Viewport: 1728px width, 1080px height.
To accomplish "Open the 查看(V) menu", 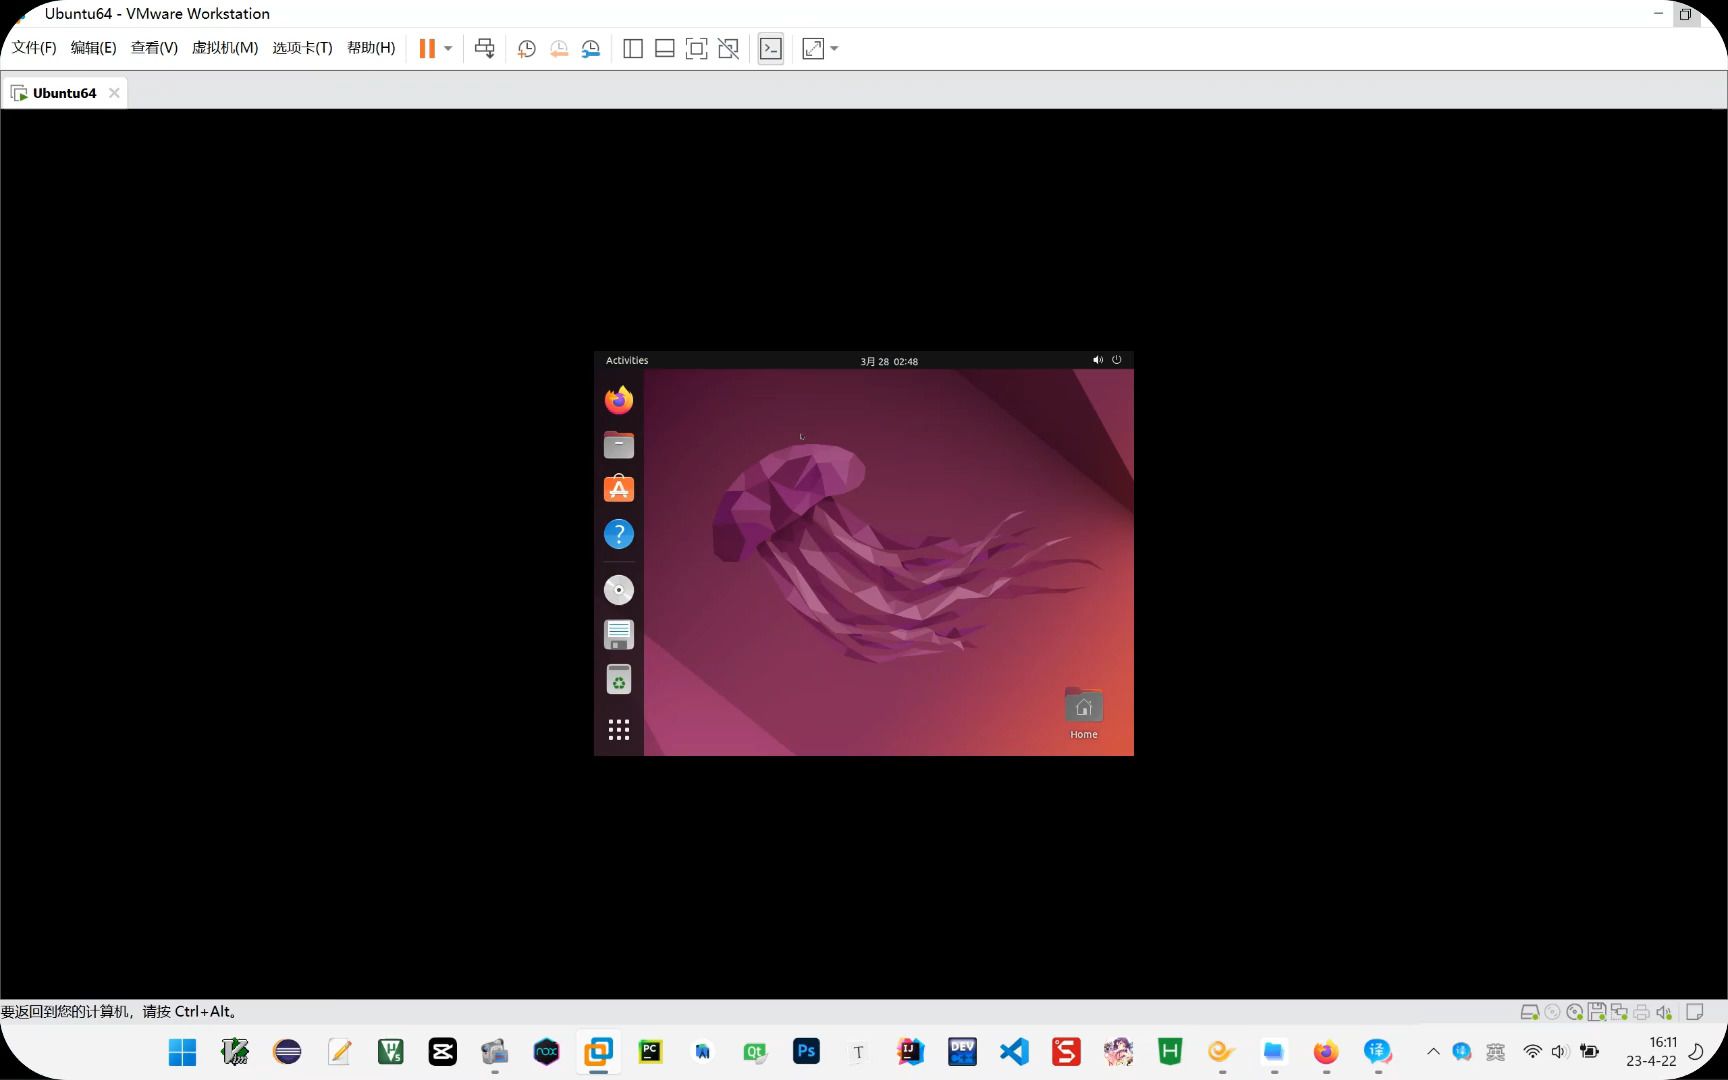I will tap(154, 48).
